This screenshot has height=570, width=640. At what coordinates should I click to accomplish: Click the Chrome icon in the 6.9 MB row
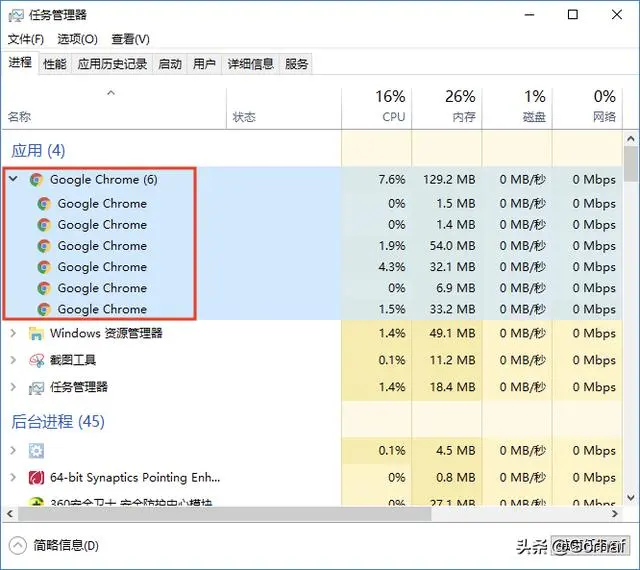44,288
